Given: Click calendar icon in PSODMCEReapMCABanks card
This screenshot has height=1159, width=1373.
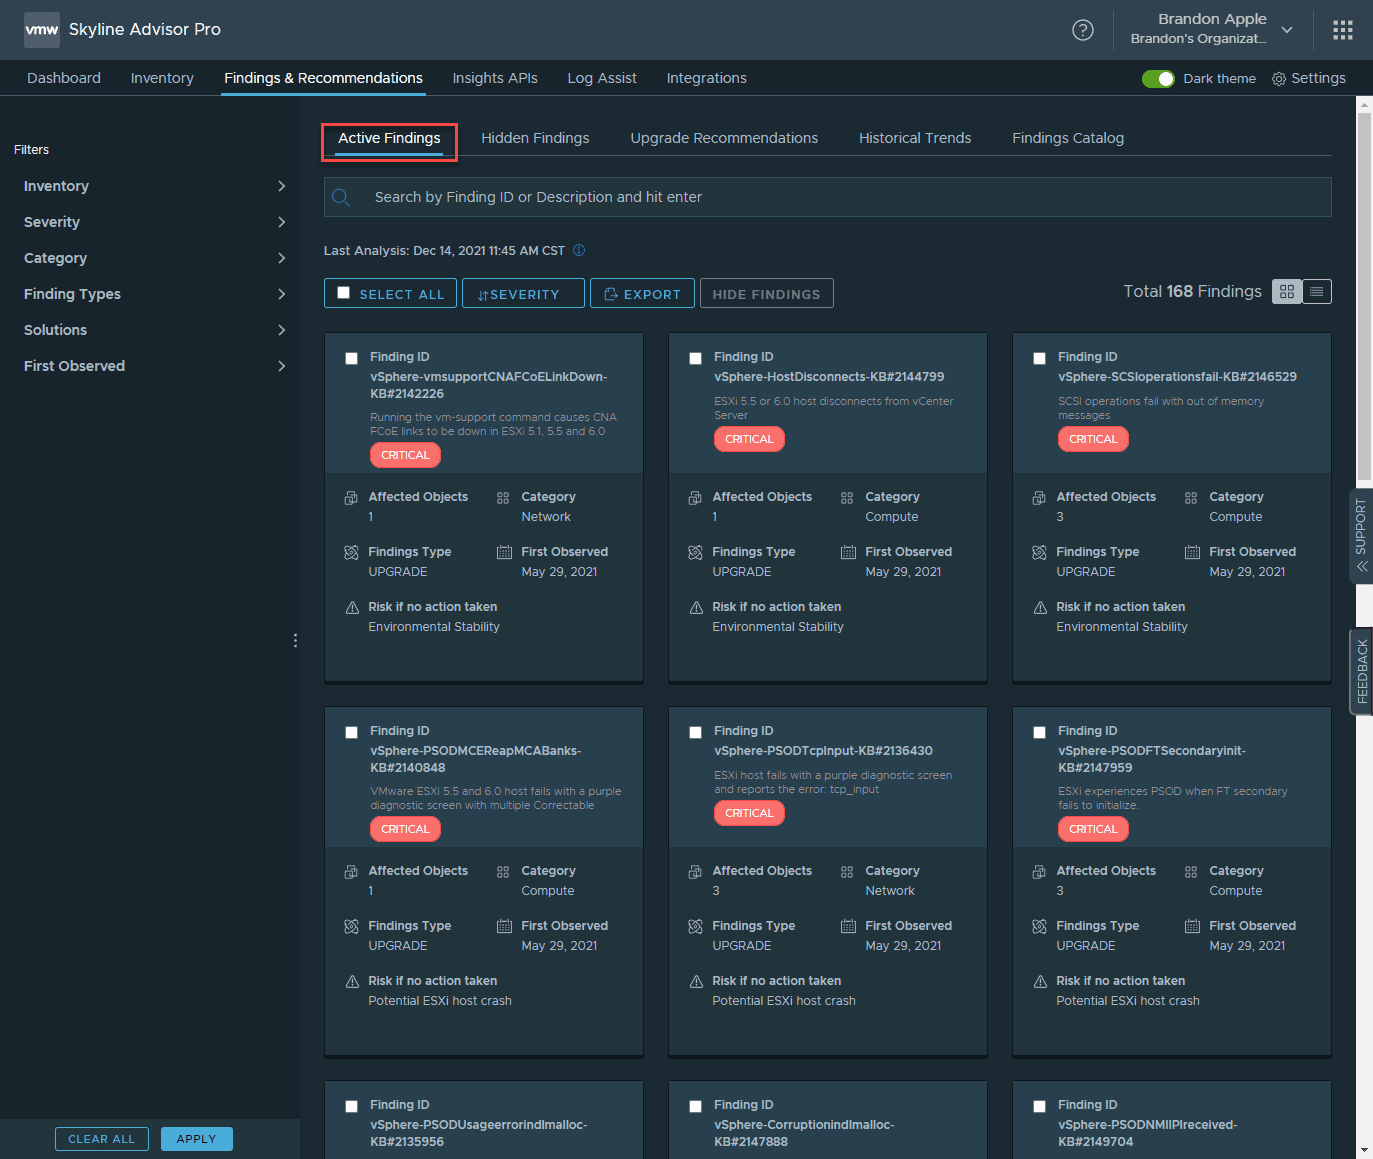Looking at the screenshot, I should 504,926.
